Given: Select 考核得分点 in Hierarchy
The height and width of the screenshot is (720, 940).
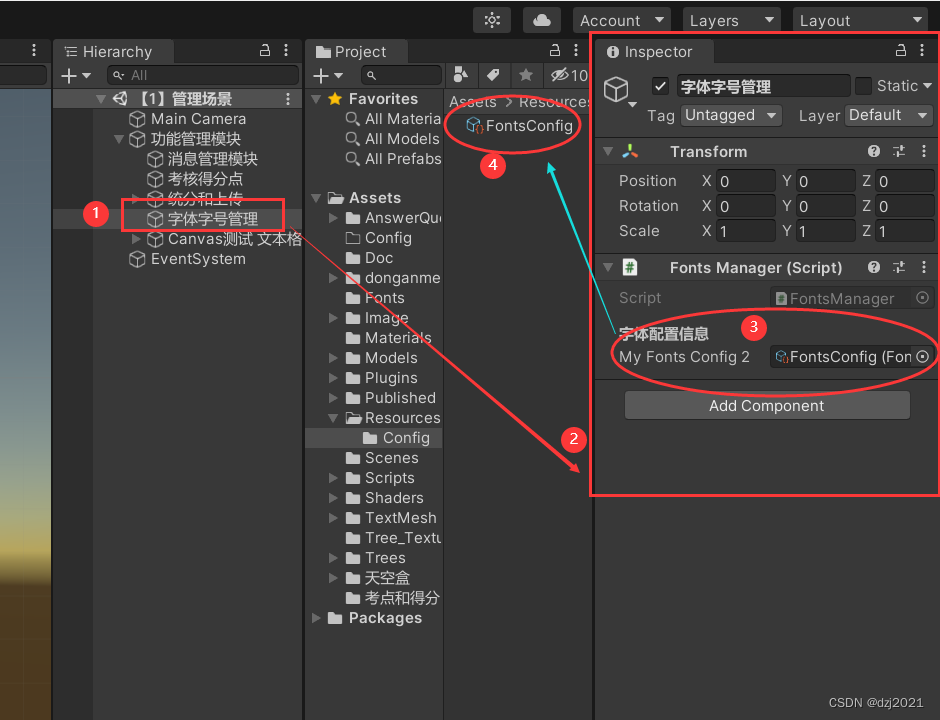Looking at the screenshot, I should point(195,179).
